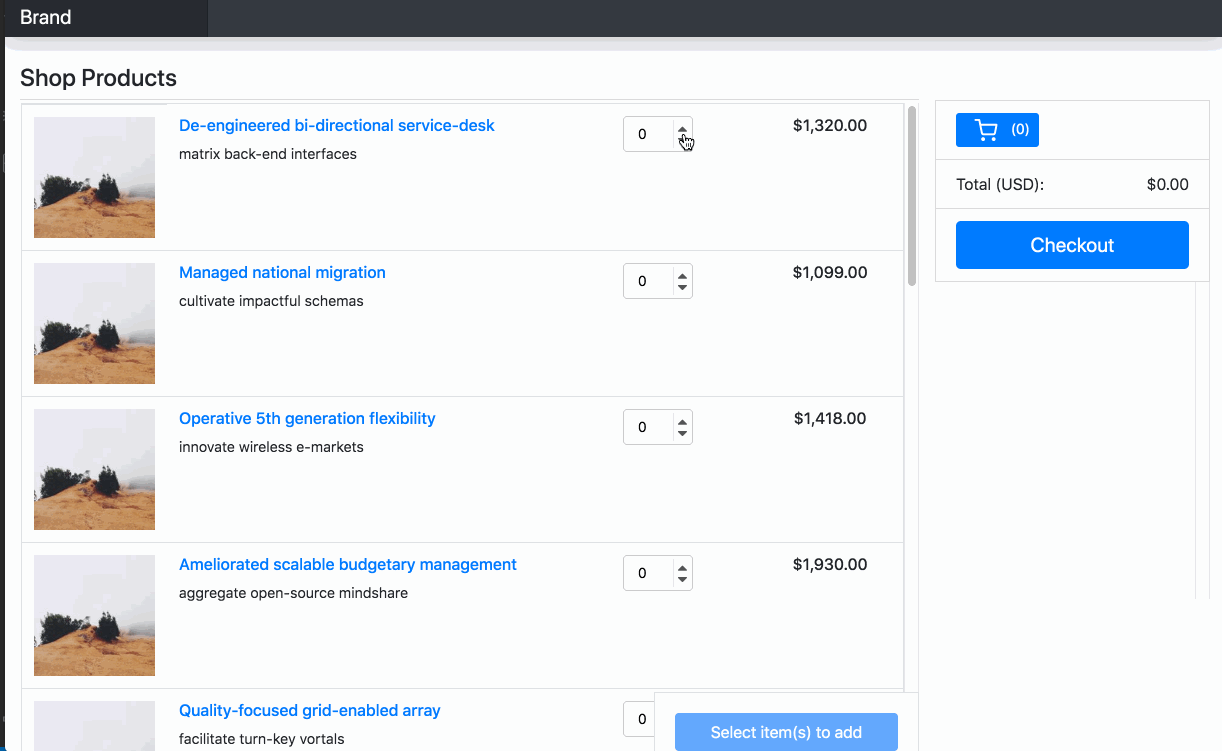Open the shopping cart icon button
The image size is (1222, 751).
pyautogui.click(x=997, y=130)
